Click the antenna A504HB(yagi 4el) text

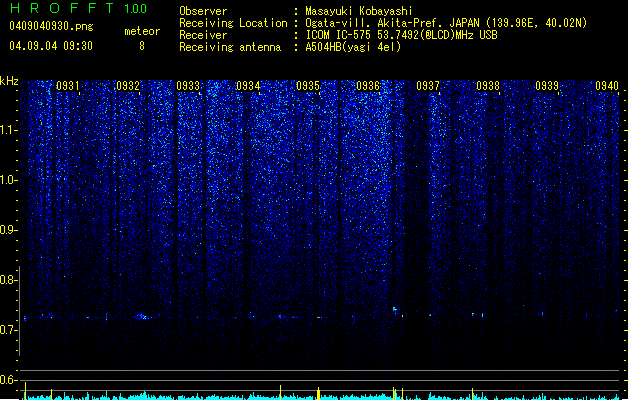(x=353, y=47)
